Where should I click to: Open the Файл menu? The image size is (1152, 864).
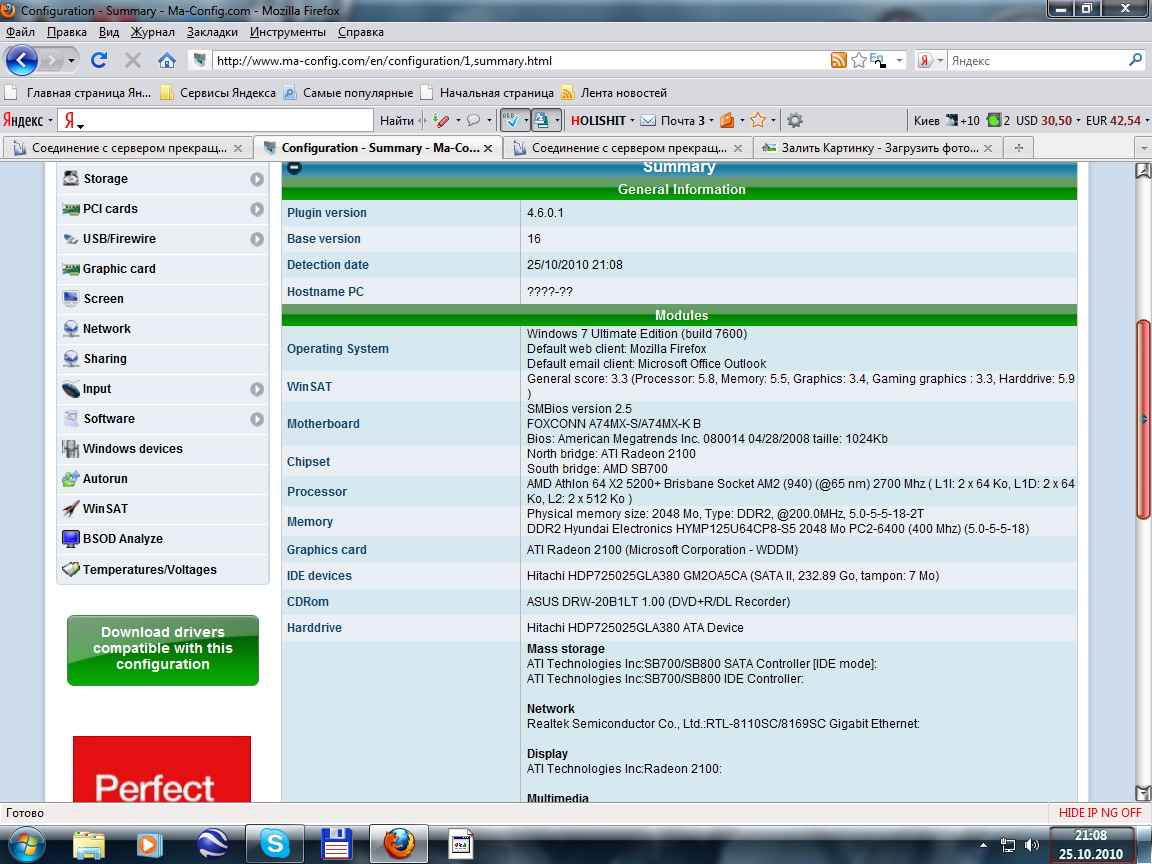pos(20,32)
